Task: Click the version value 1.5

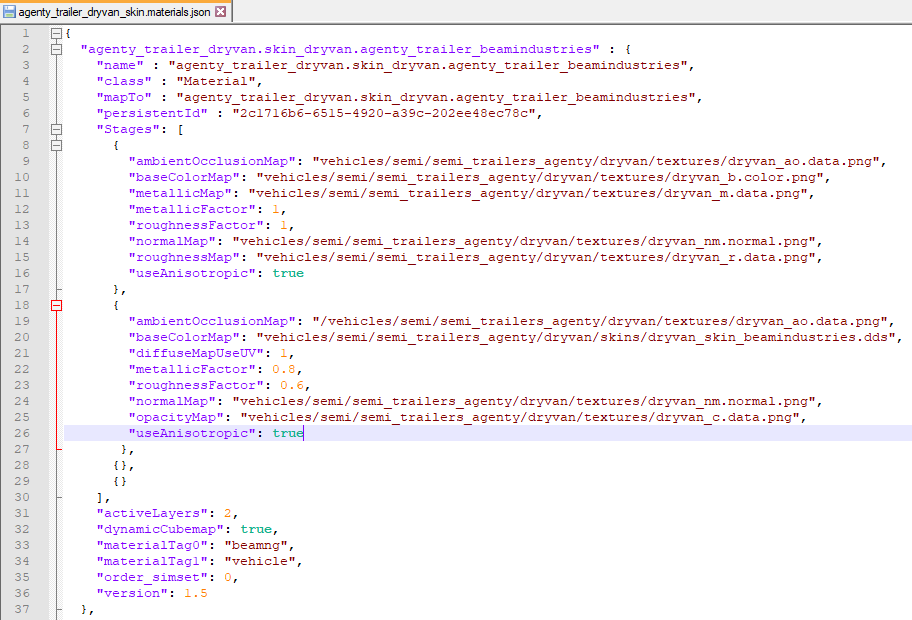Action: [196, 593]
